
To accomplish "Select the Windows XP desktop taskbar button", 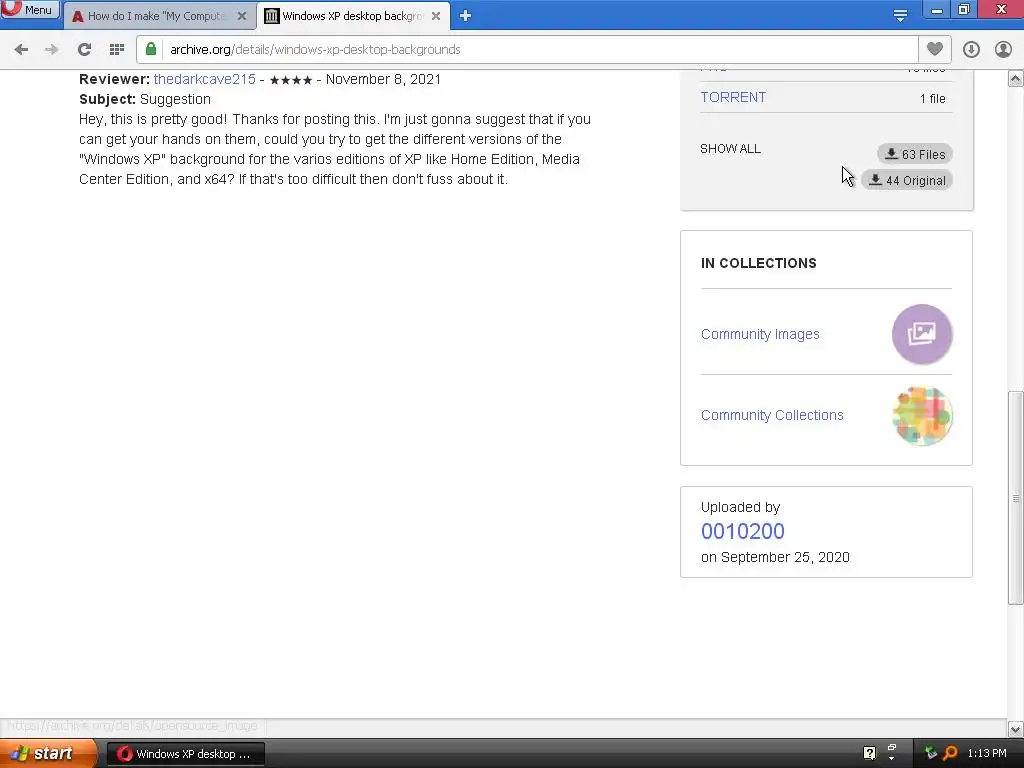I will click(x=185, y=754).
